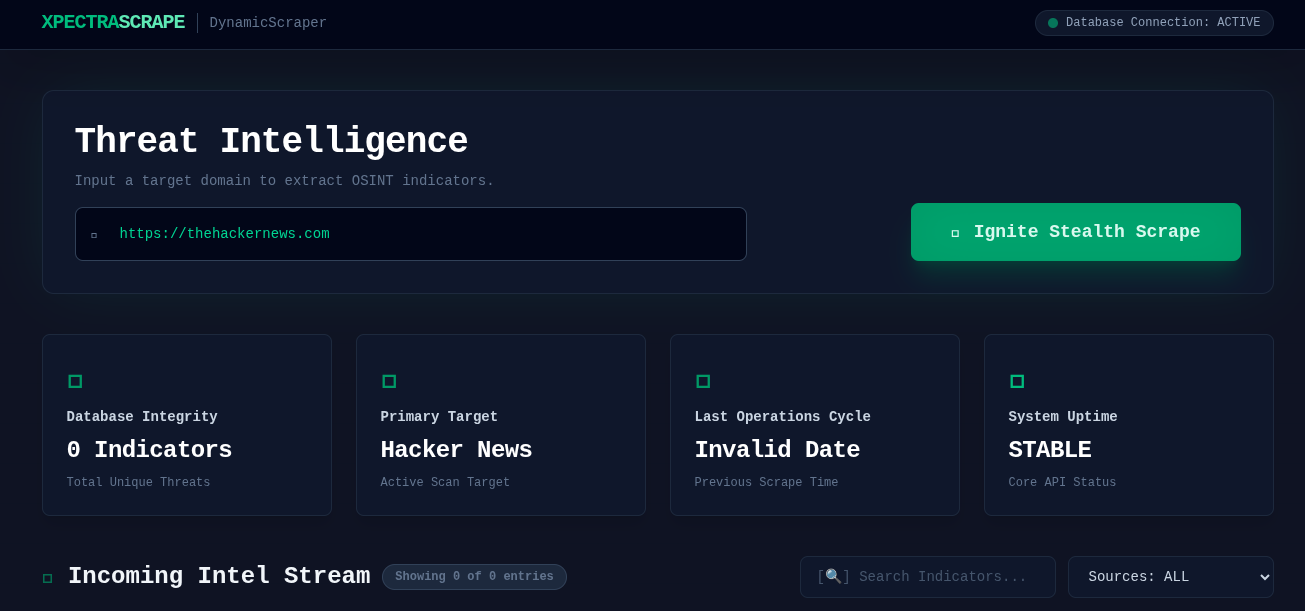1305x611 pixels.
Task: Start the Ignite Stealth Scrape button
Action: tap(1076, 232)
